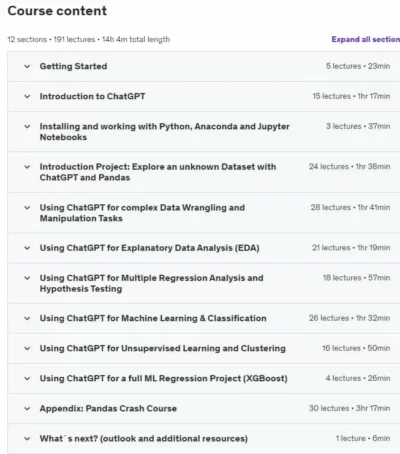Click the '28 lectures • 1hr 41min' label
400x454 pixels.
coord(350,207)
